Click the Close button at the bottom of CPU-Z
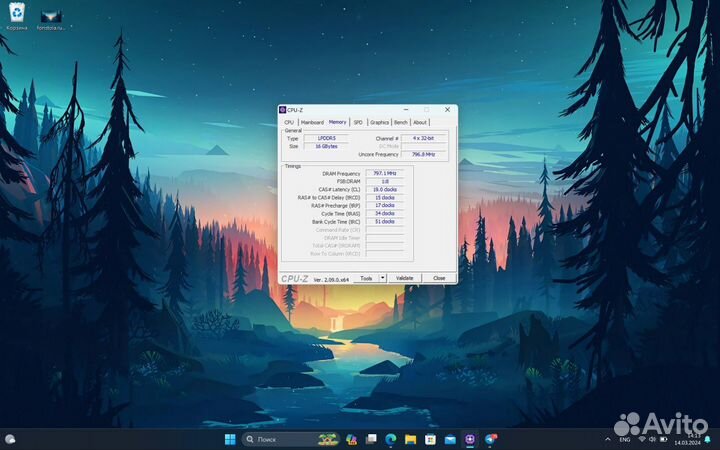Screen dimensions: 720x450 439,278
